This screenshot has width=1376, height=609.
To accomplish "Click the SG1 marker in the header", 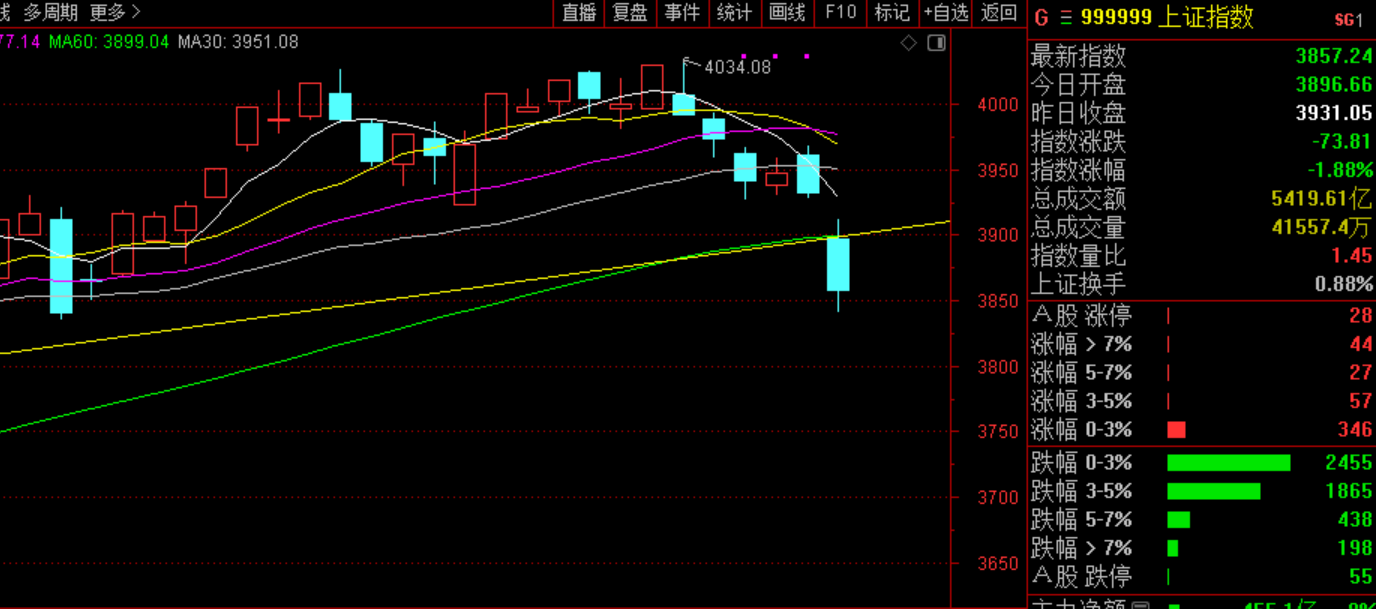I will 1348,19.
